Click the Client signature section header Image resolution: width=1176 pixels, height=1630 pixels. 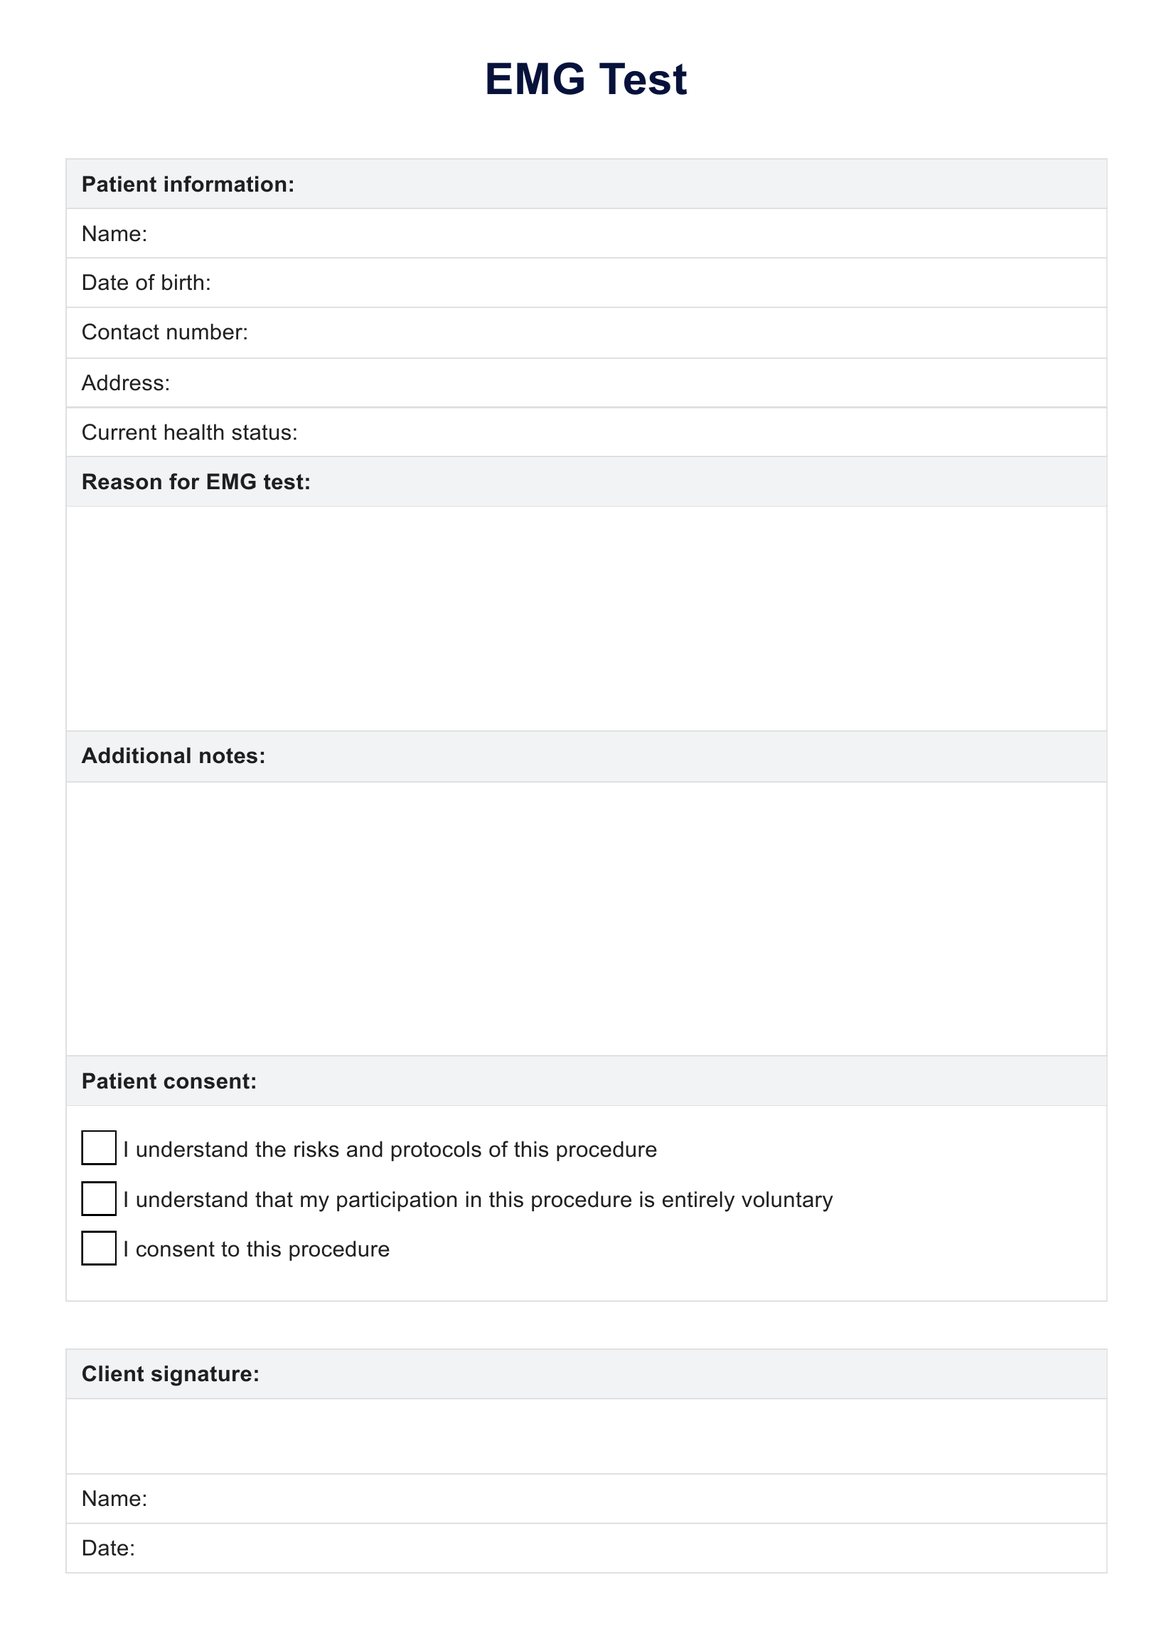point(170,1374)
